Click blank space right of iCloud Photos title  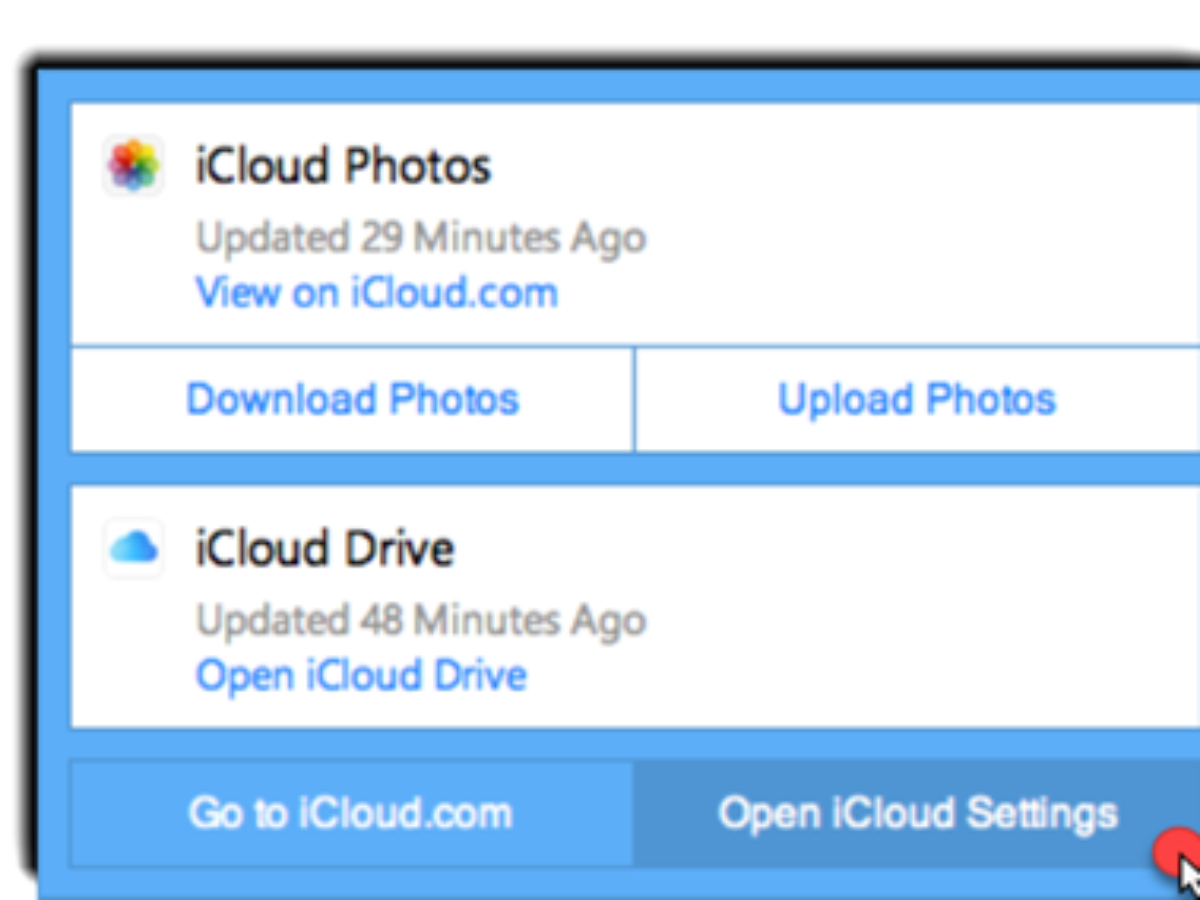[850, 166]
